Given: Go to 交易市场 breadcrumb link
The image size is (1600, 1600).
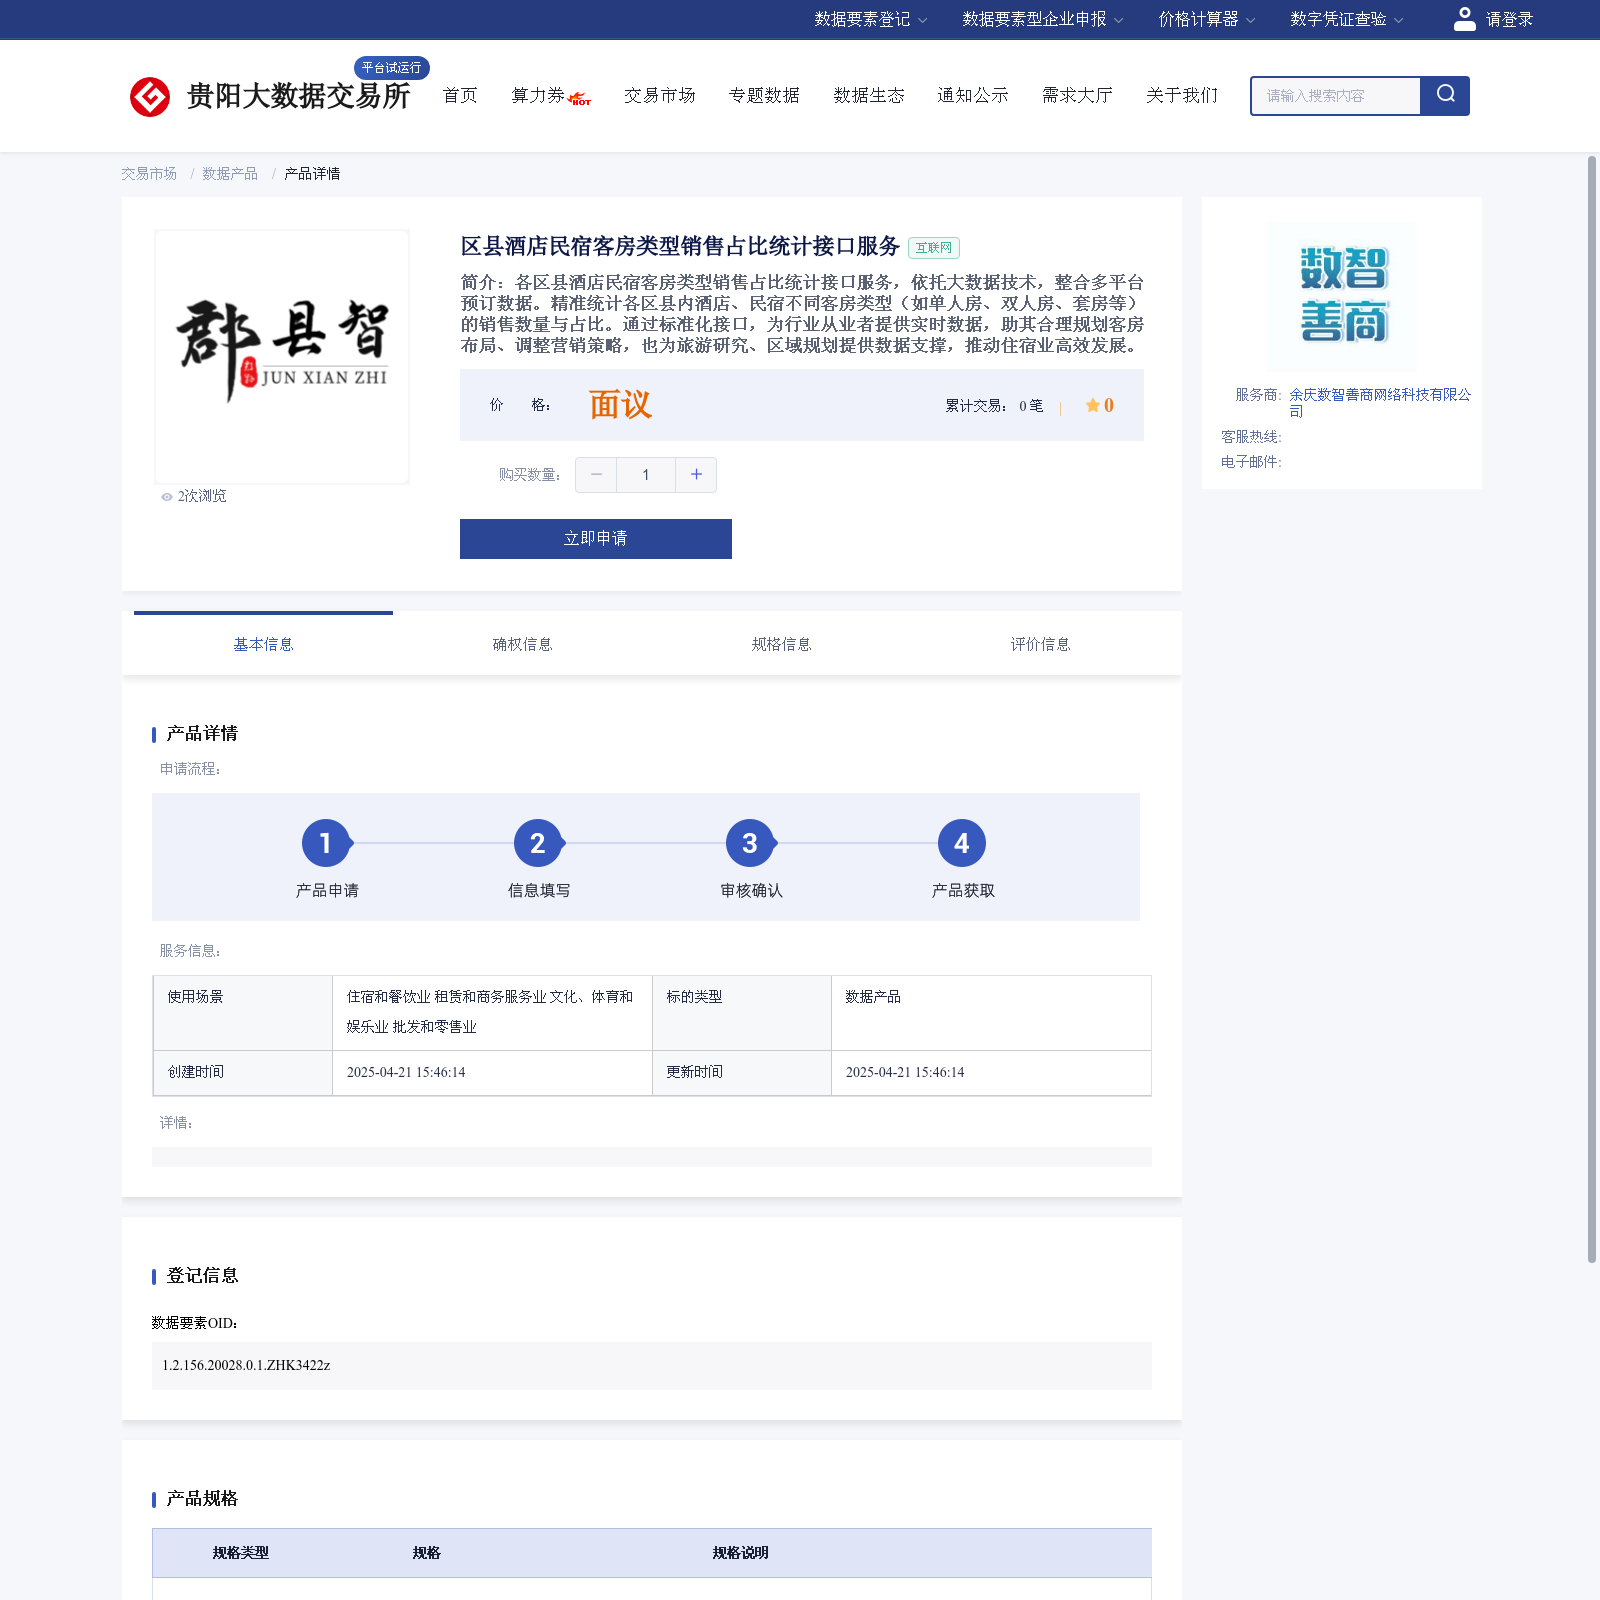Looking at the screenshot, I should [149, 174].
